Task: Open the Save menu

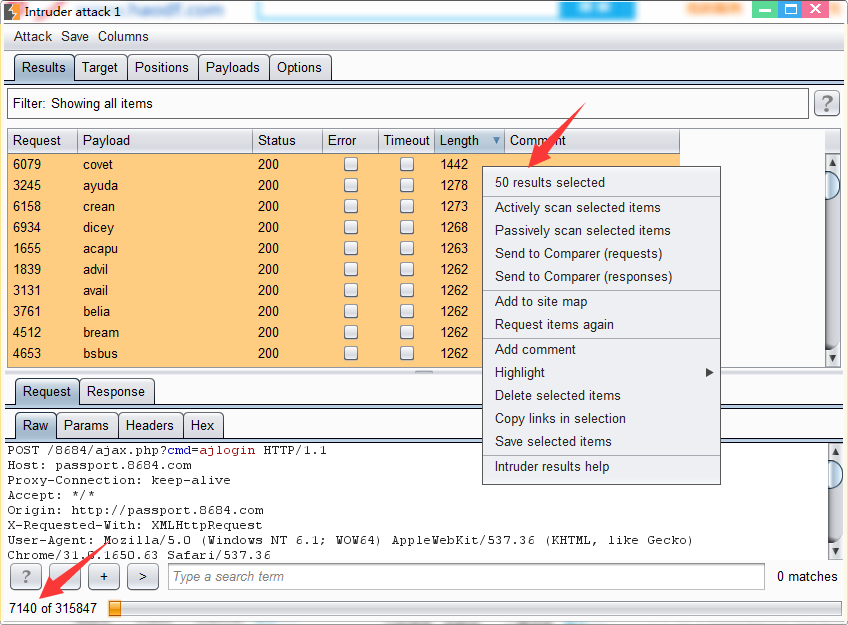Action: [x=75, y=36]
